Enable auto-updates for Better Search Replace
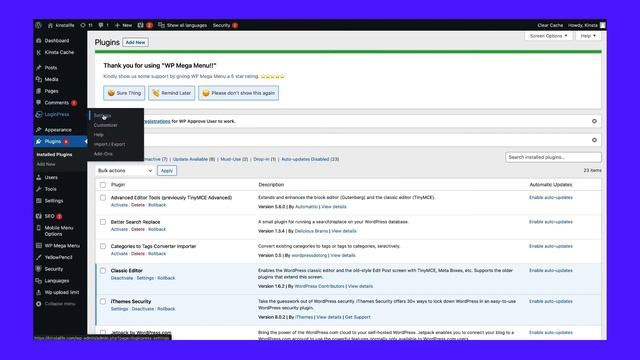The image size is (640, 360). coord(551,222)
